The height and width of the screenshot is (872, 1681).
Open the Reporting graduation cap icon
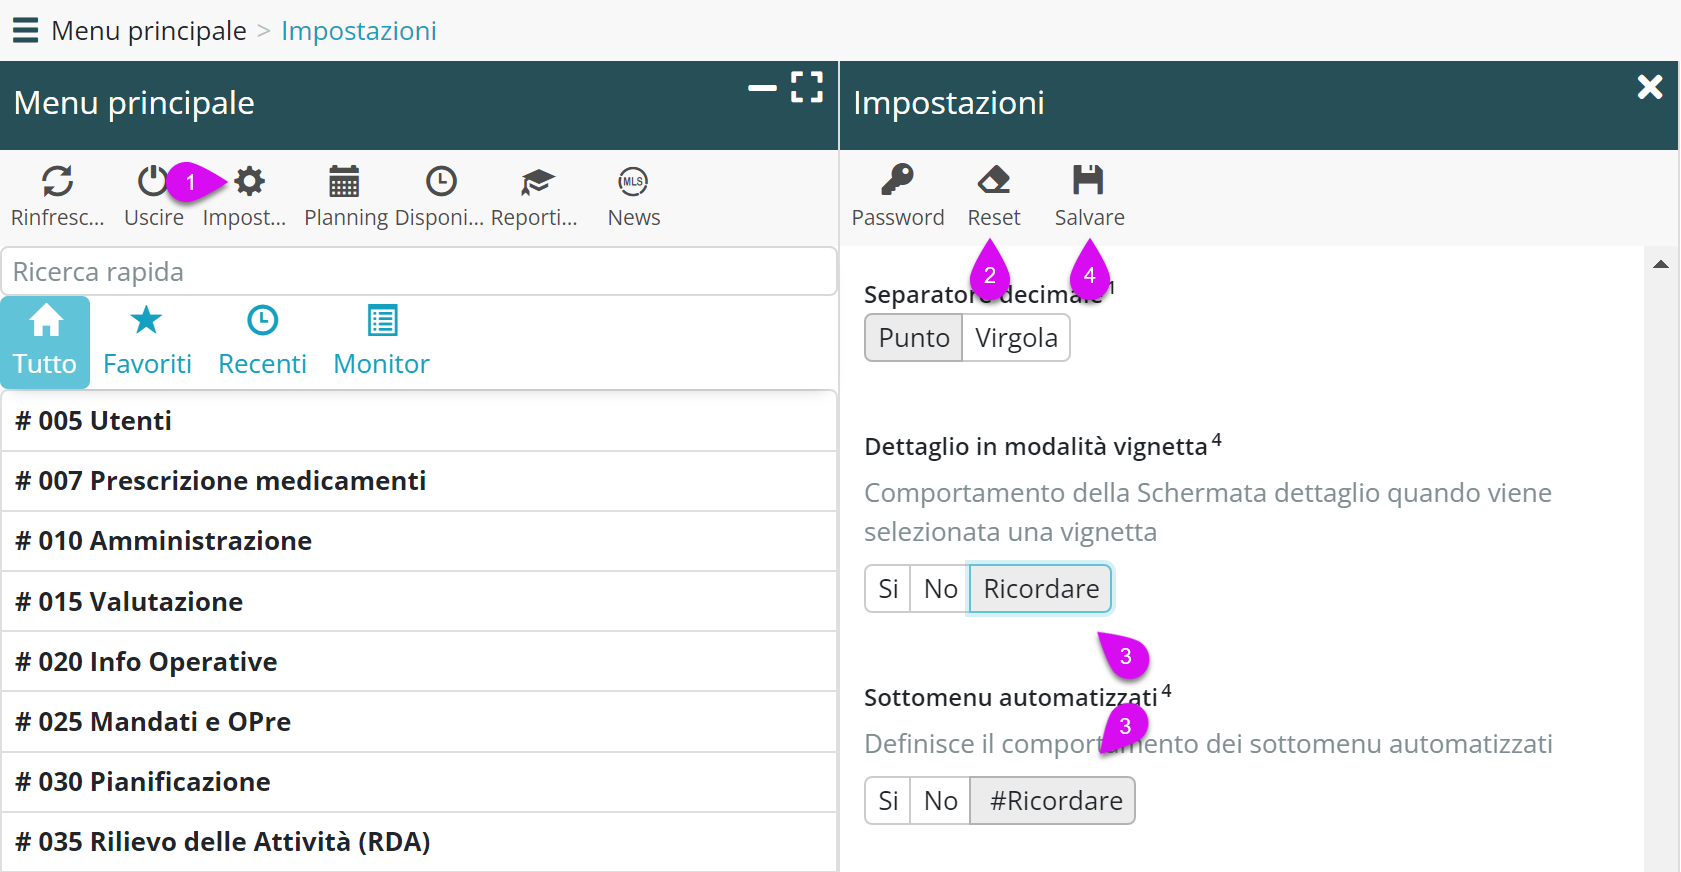pyautogui.click(x=536, y=182)
